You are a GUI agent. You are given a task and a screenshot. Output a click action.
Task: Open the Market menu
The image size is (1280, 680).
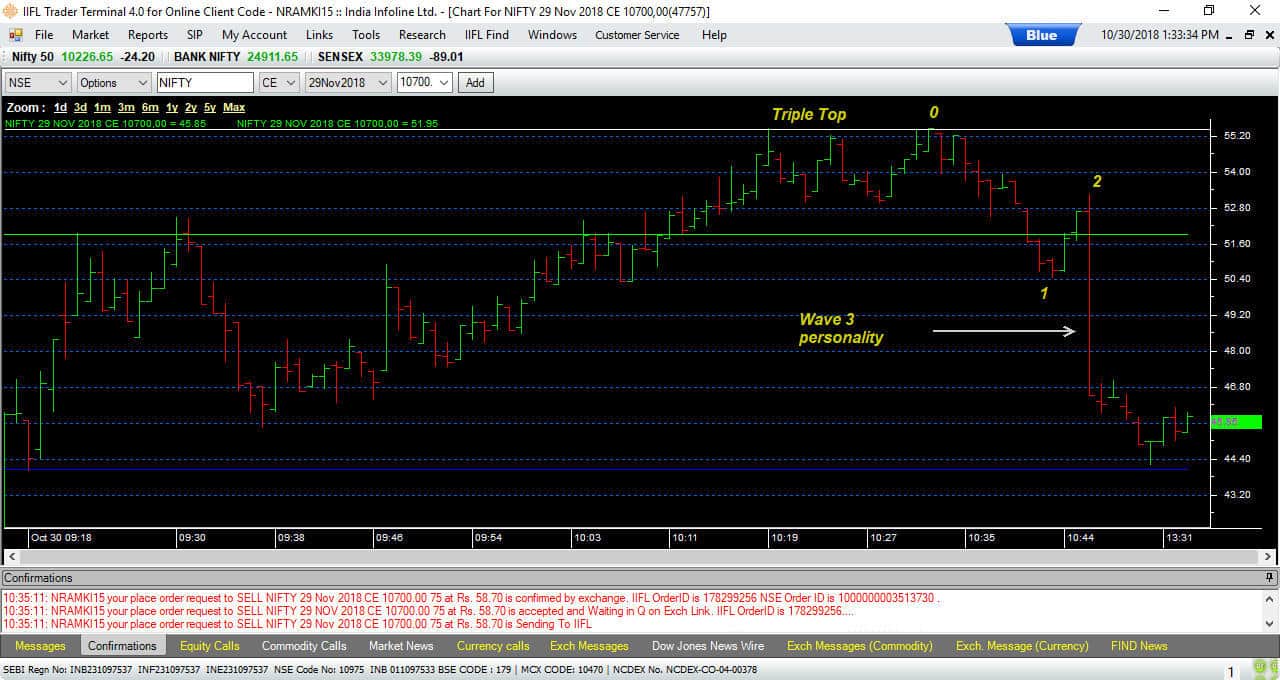90,34
